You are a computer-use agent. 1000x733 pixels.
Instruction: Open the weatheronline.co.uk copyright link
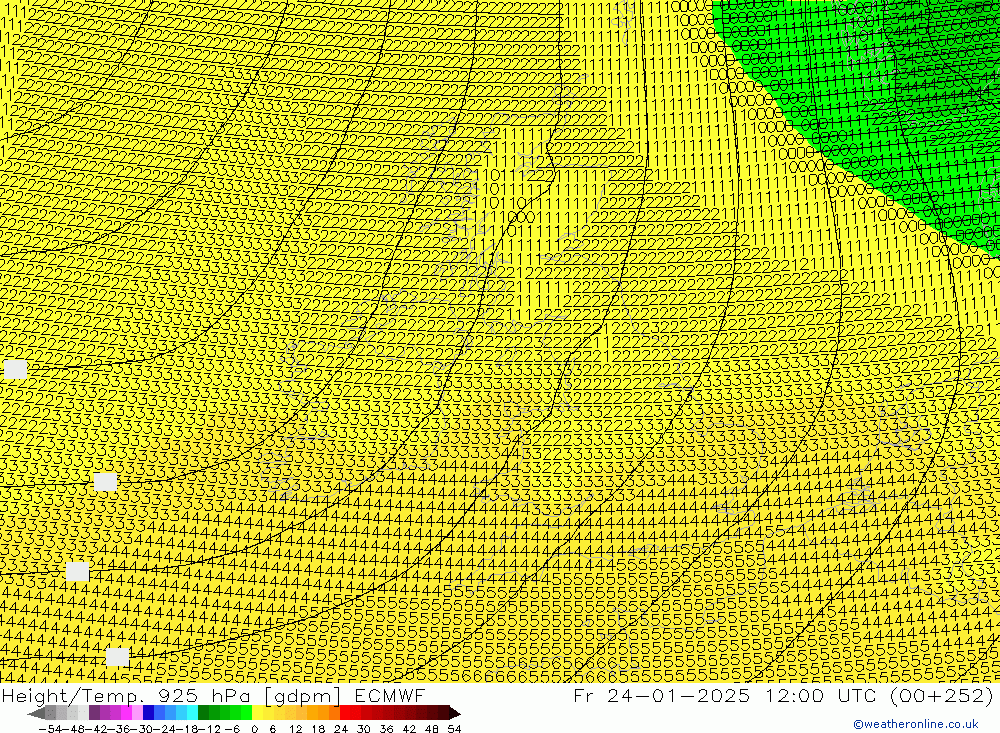point(916,724)
